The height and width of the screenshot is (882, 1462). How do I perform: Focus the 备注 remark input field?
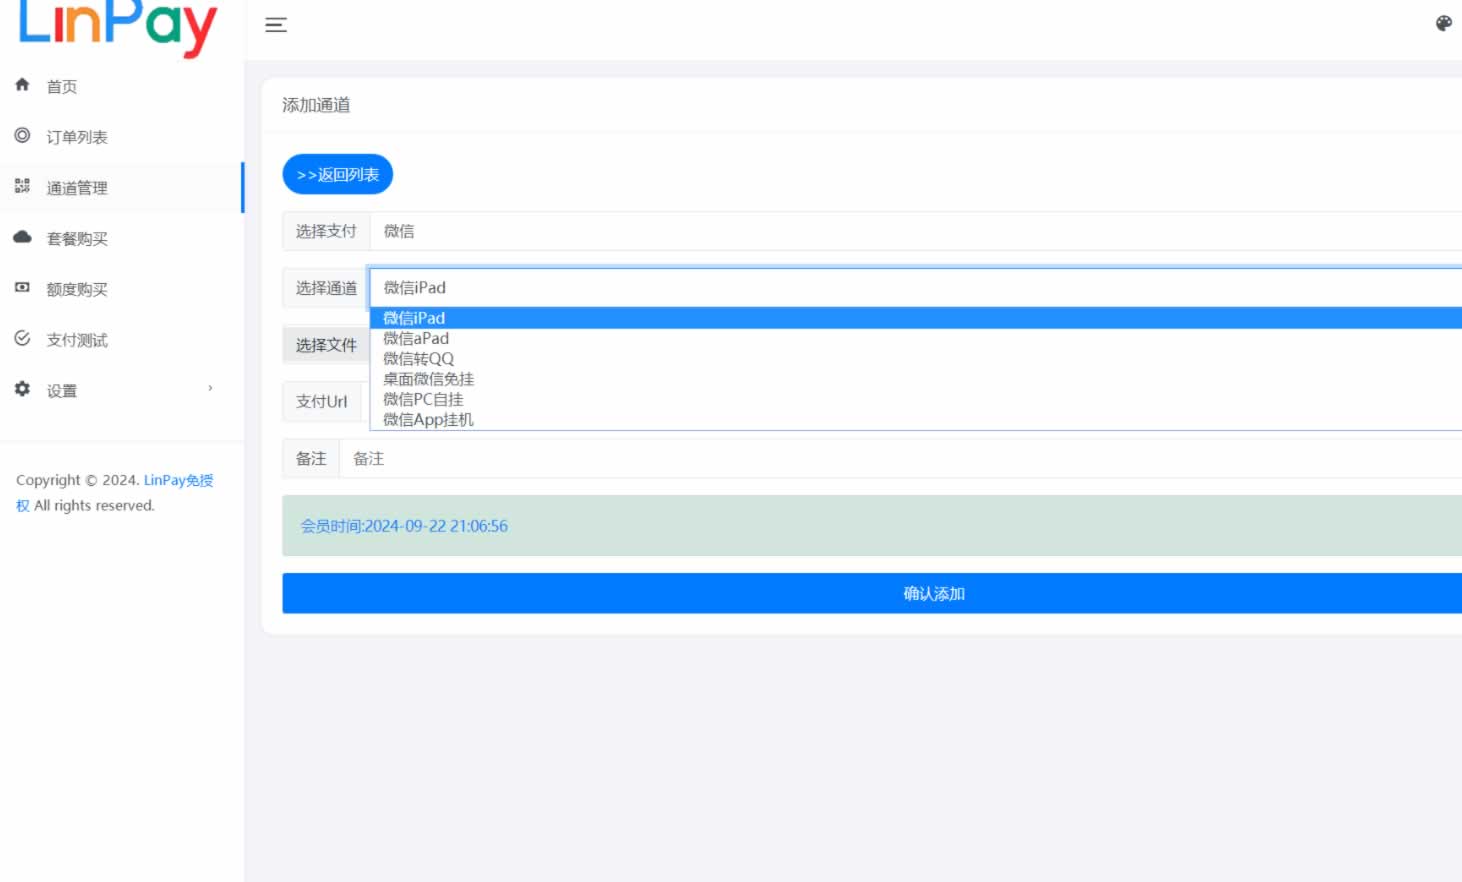tap(900, 459)
